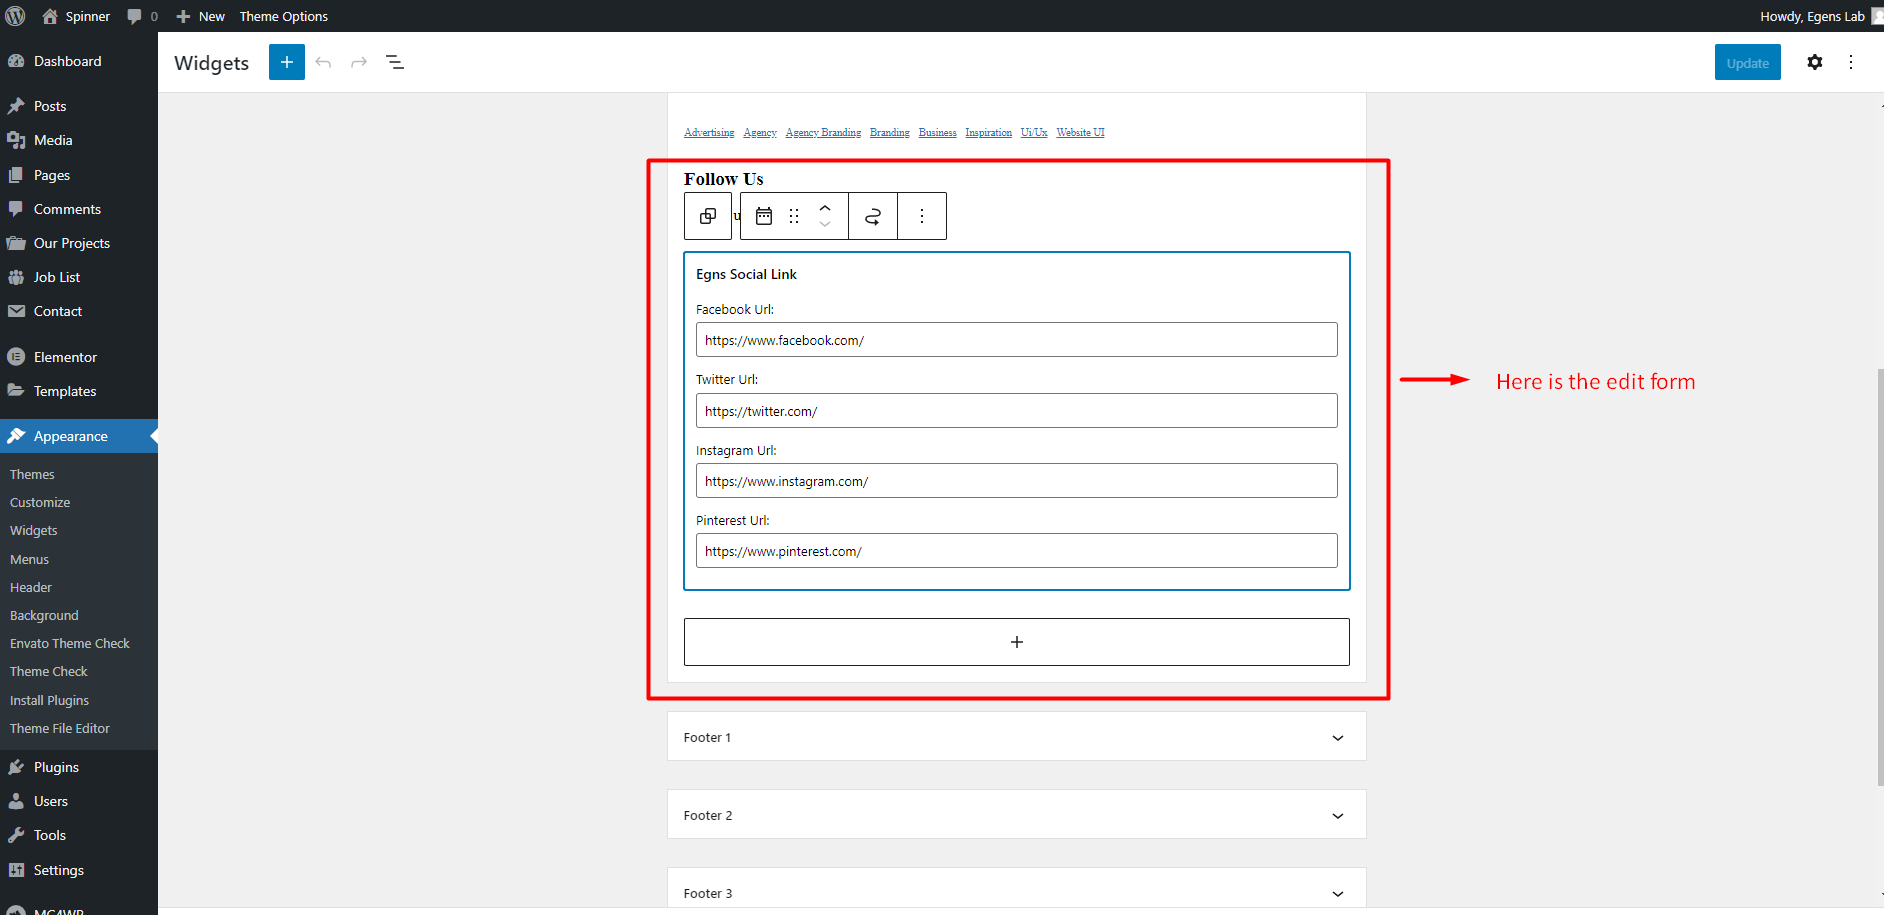Open the Themes submenu item
The width and height of the screenshot is (1884, 915).
point(32,474)
